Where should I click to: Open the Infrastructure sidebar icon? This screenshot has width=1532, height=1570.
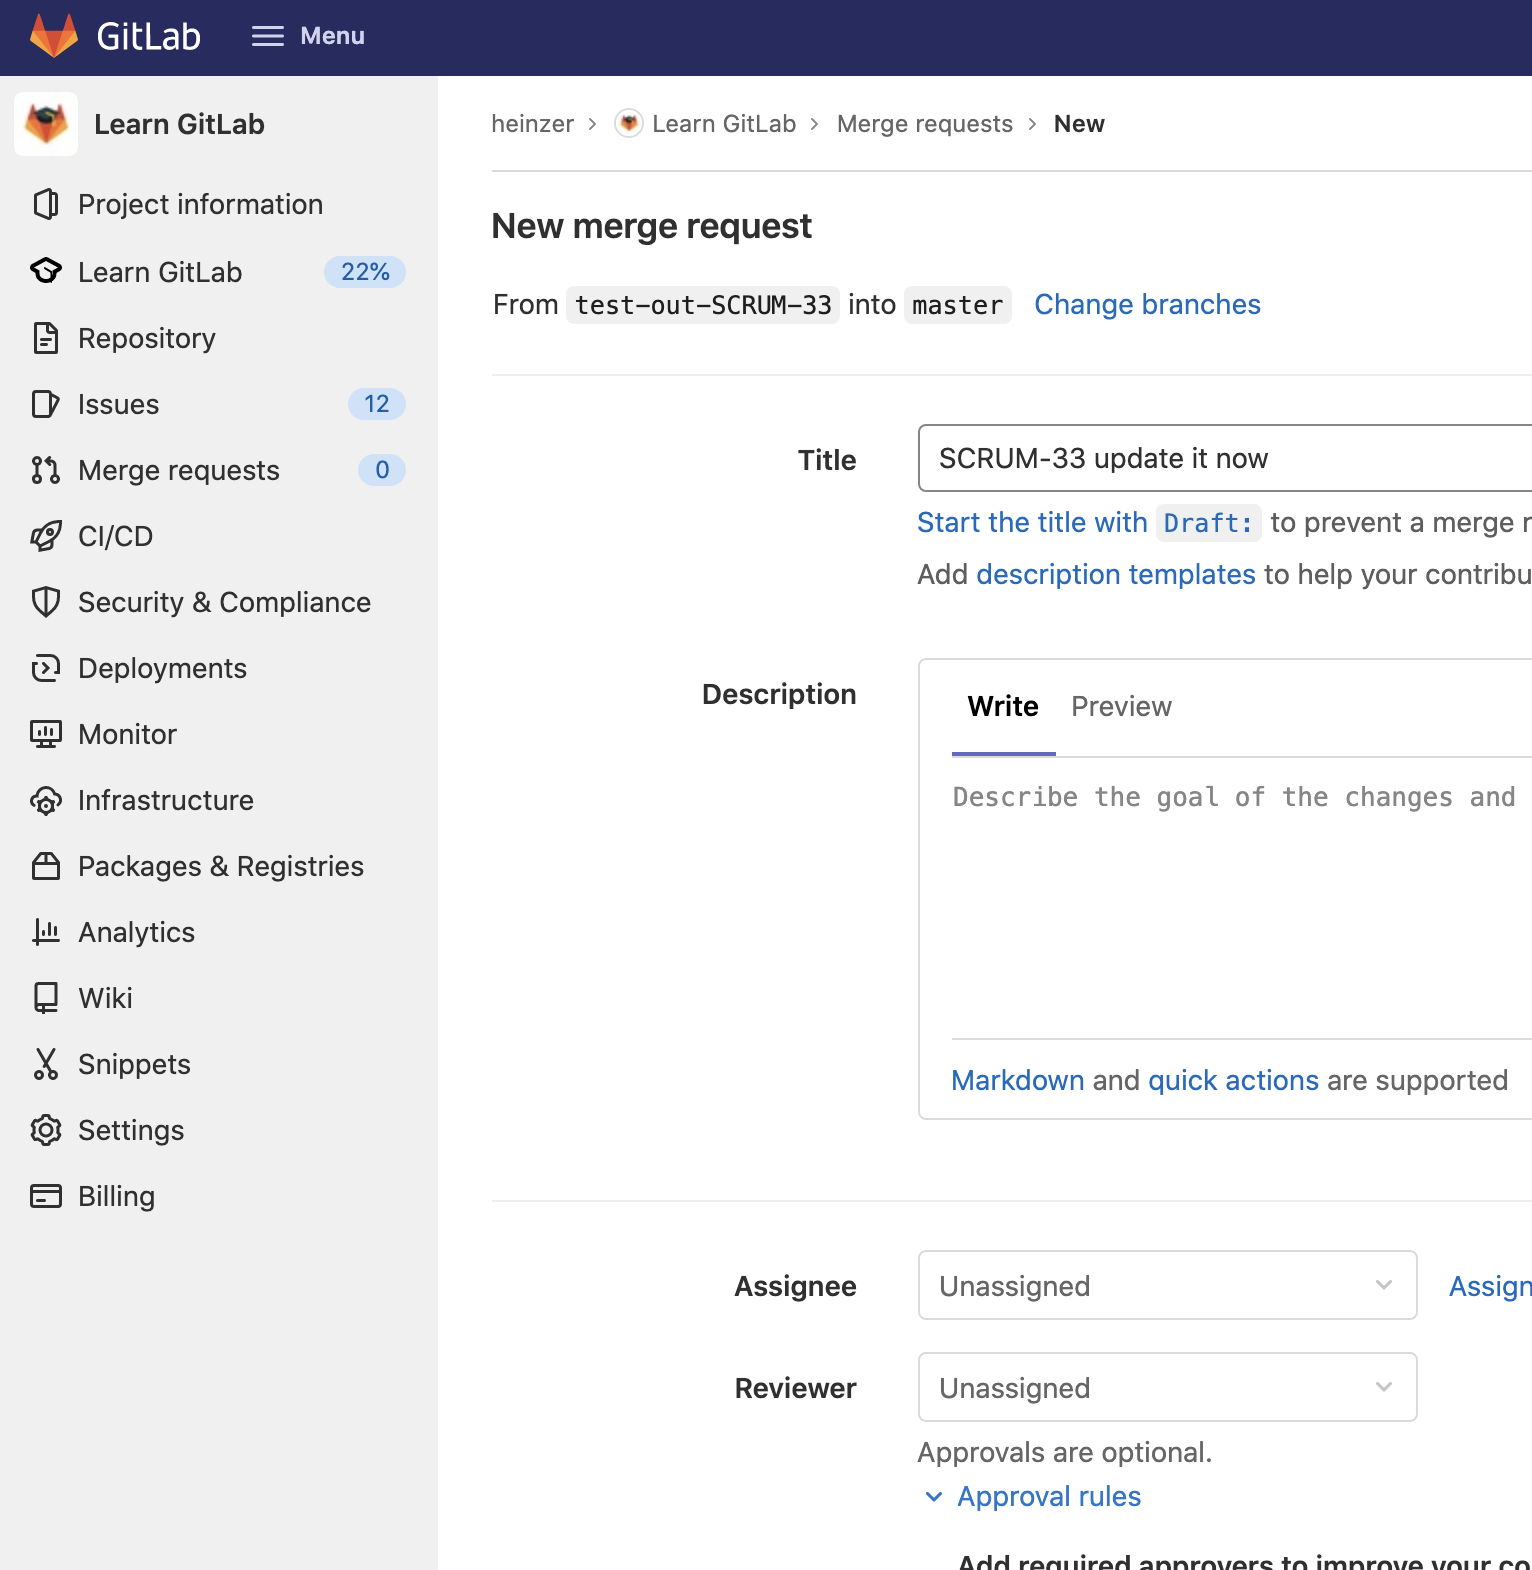pyautogui.click(x=45, y=800)
